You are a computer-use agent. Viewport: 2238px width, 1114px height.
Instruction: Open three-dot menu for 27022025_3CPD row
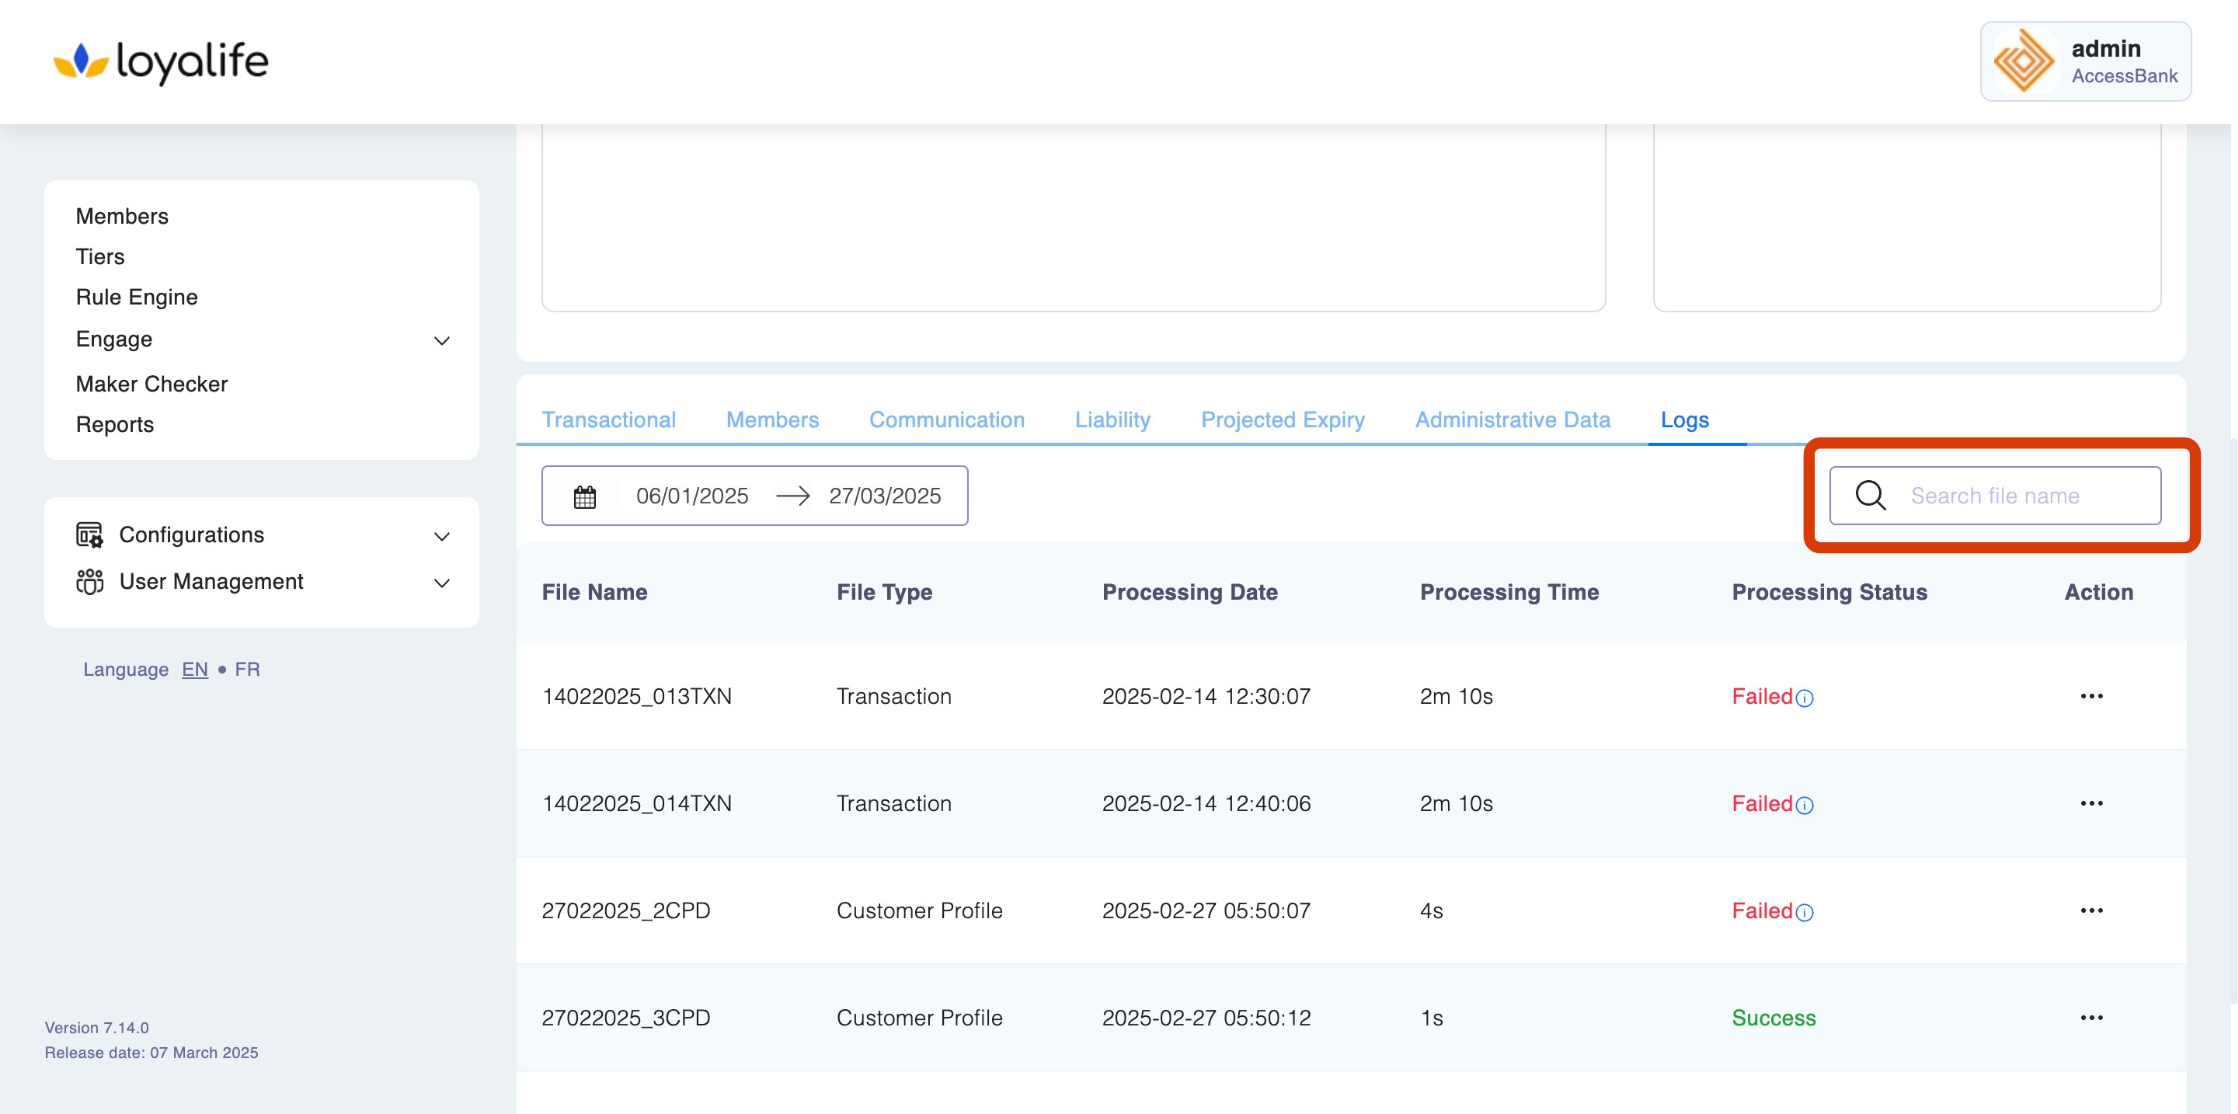[2091, 1018]
